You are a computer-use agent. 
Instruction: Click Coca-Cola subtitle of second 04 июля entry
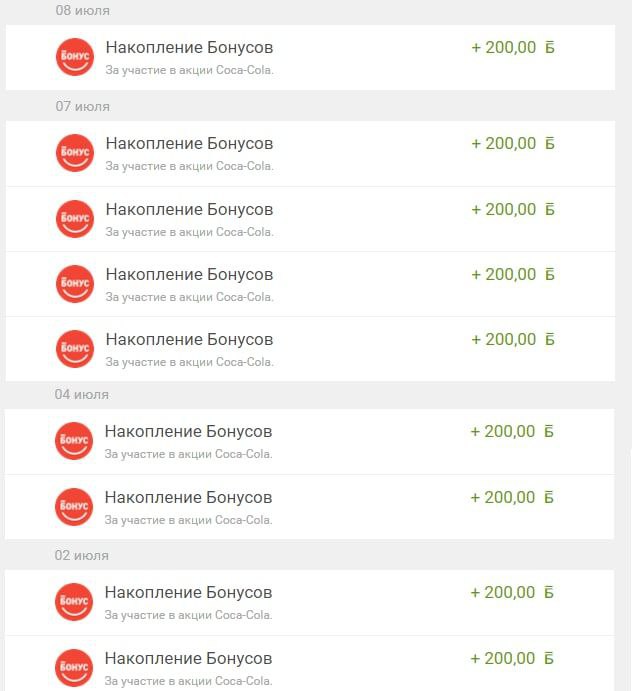pos(188,520)
